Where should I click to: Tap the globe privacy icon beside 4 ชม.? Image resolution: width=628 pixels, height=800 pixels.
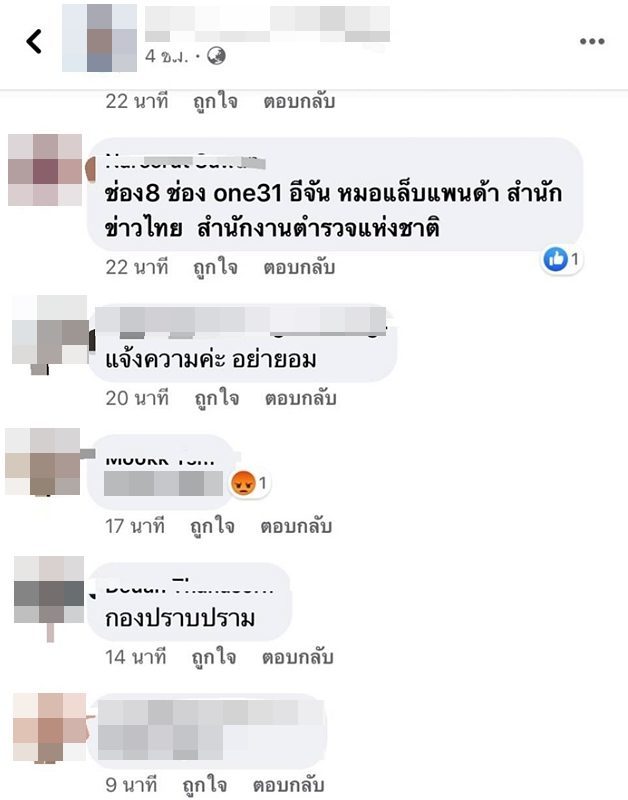216,56
